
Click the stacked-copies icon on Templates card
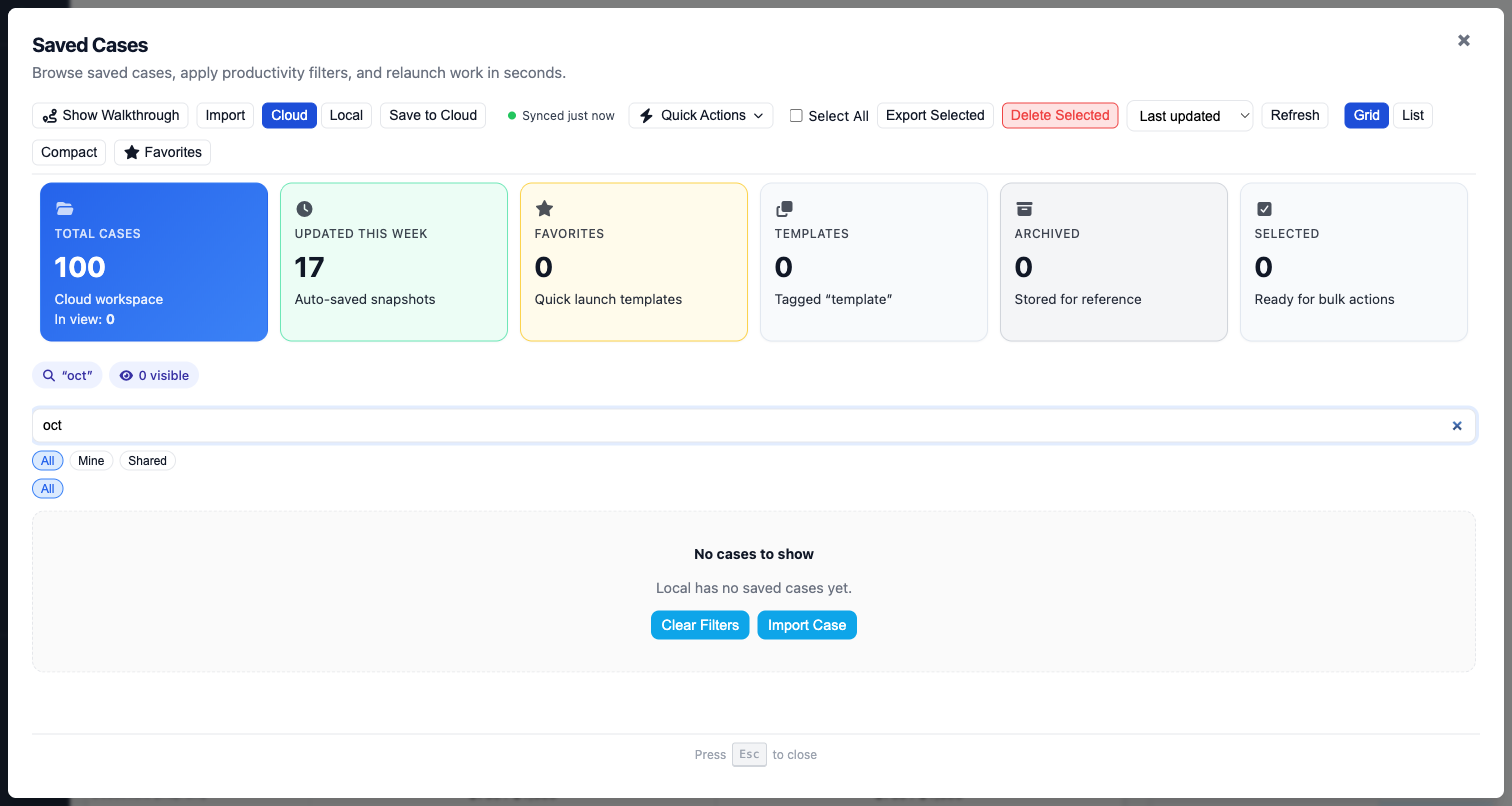[784, 208]
